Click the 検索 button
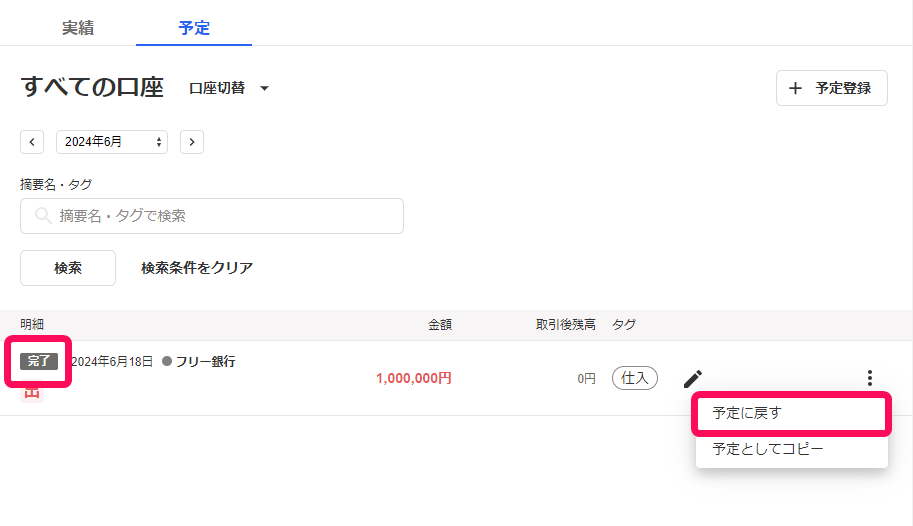The width and height of the screenshot is (913, 526). tap(68, 268)
